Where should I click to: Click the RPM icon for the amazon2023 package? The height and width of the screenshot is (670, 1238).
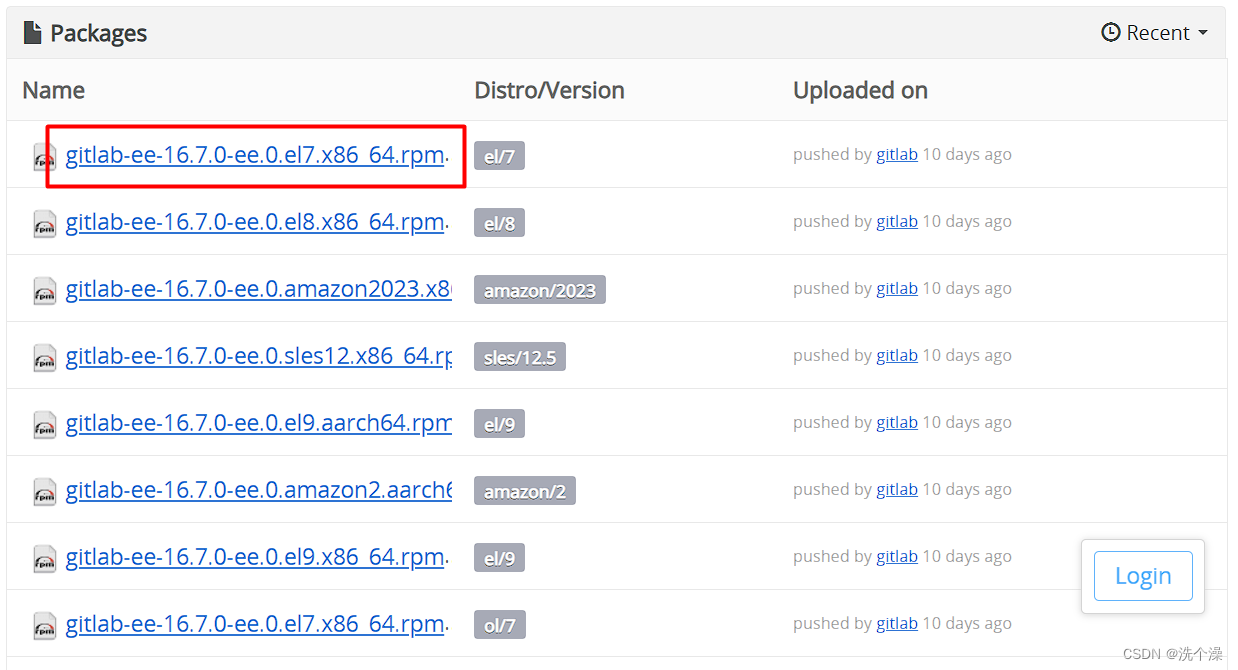click(x=43, y=291)
